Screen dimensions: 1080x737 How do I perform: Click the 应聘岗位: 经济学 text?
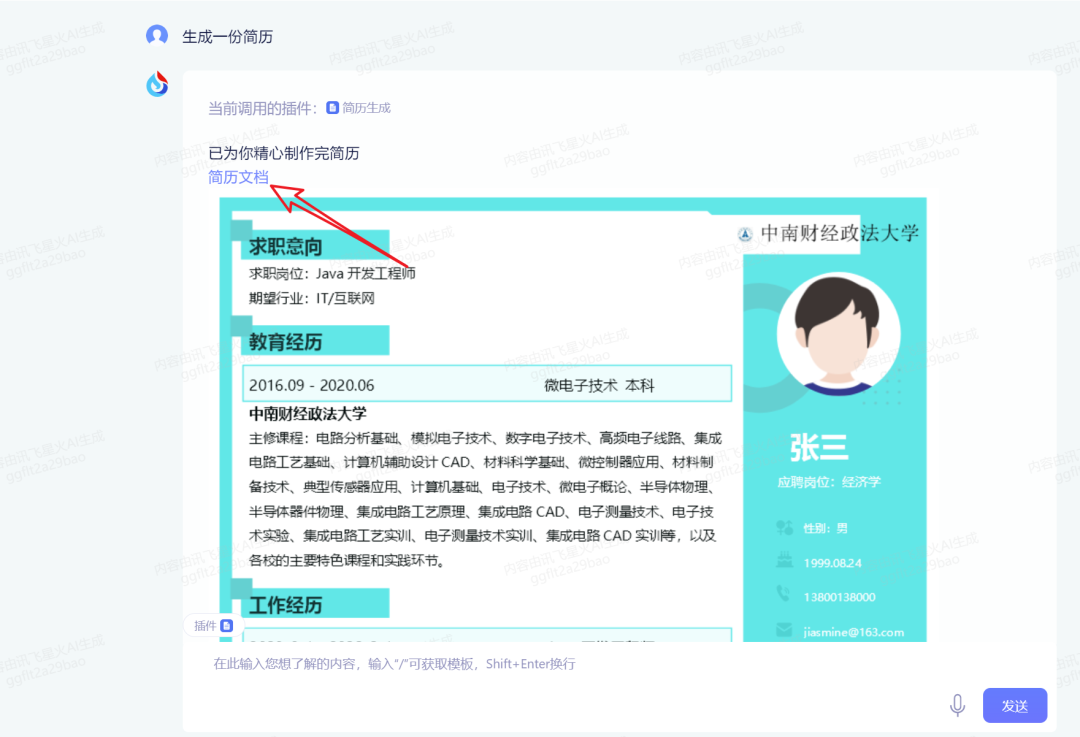[829, 481]
